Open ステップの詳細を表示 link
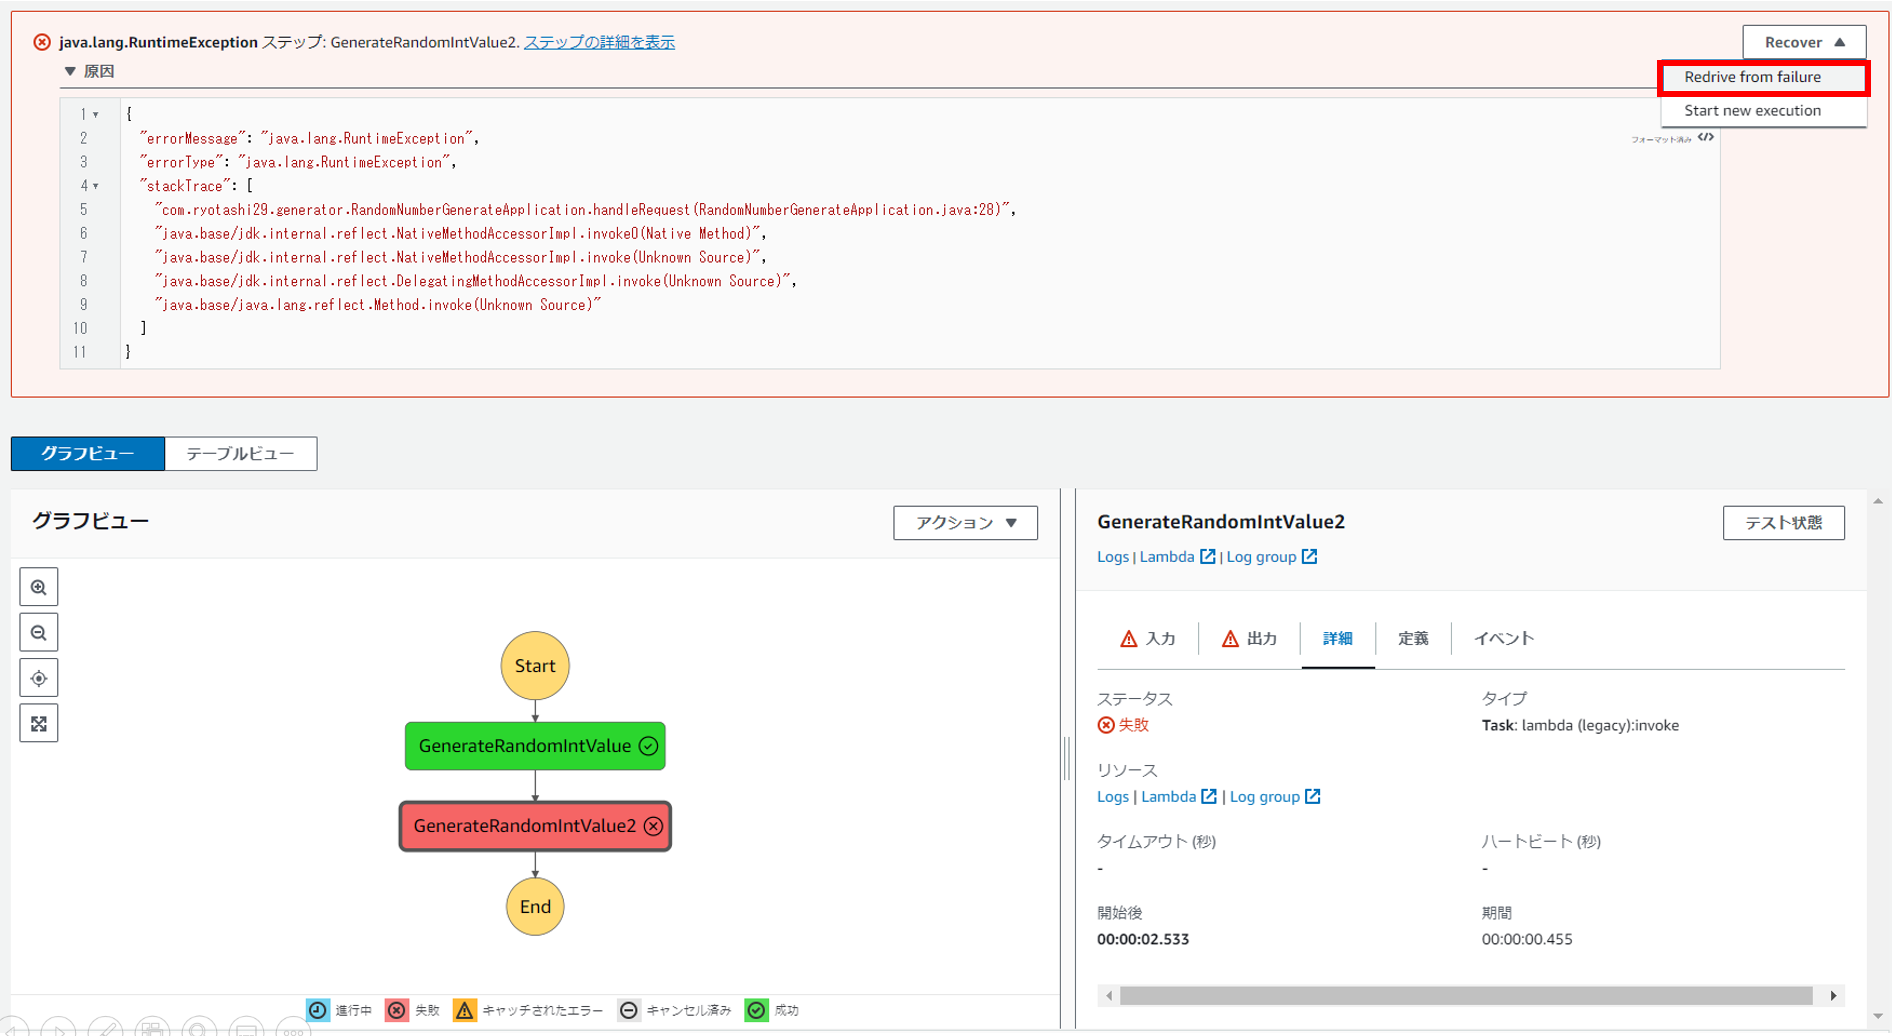This screenshot has height=1036, width=1892. pos(599,42)
